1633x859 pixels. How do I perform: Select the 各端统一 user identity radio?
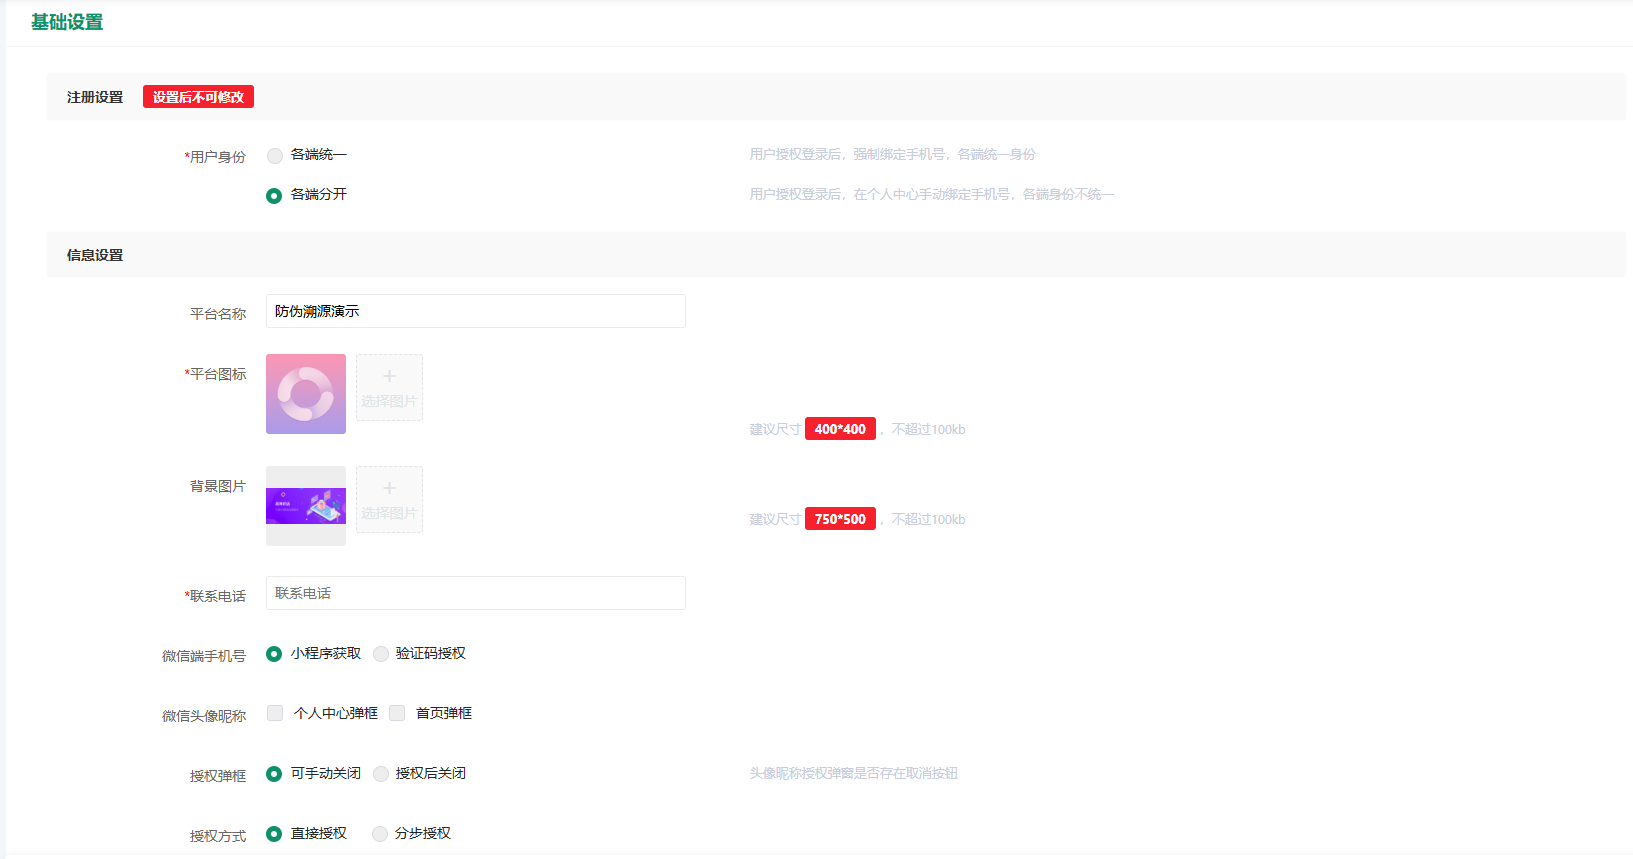click(x=275, y=155)
